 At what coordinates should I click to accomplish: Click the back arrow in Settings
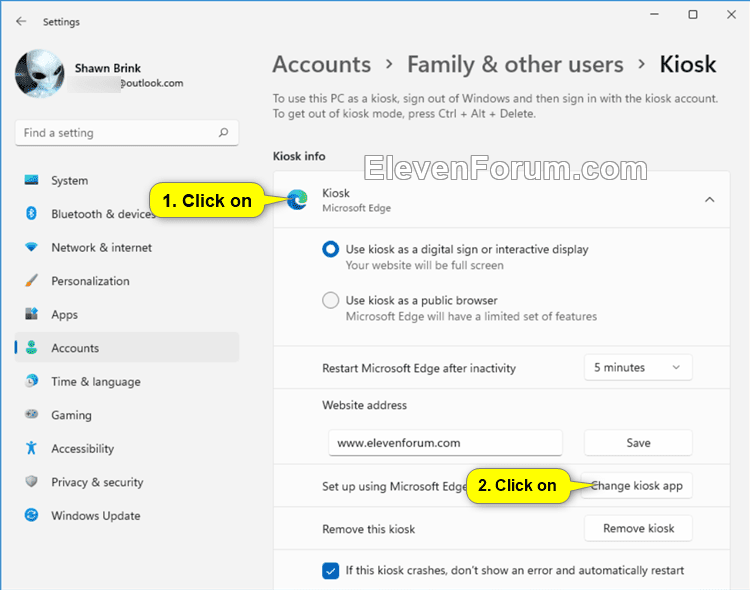pos(21,22)
